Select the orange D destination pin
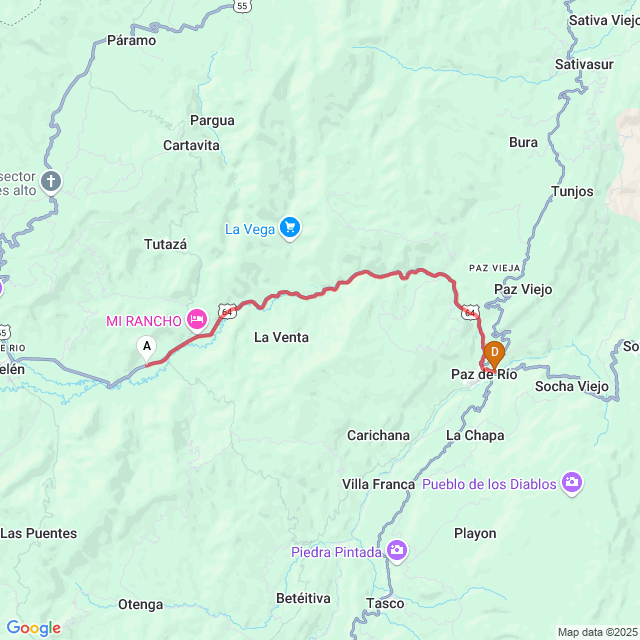Screen dimensions: 640x640 494,354
